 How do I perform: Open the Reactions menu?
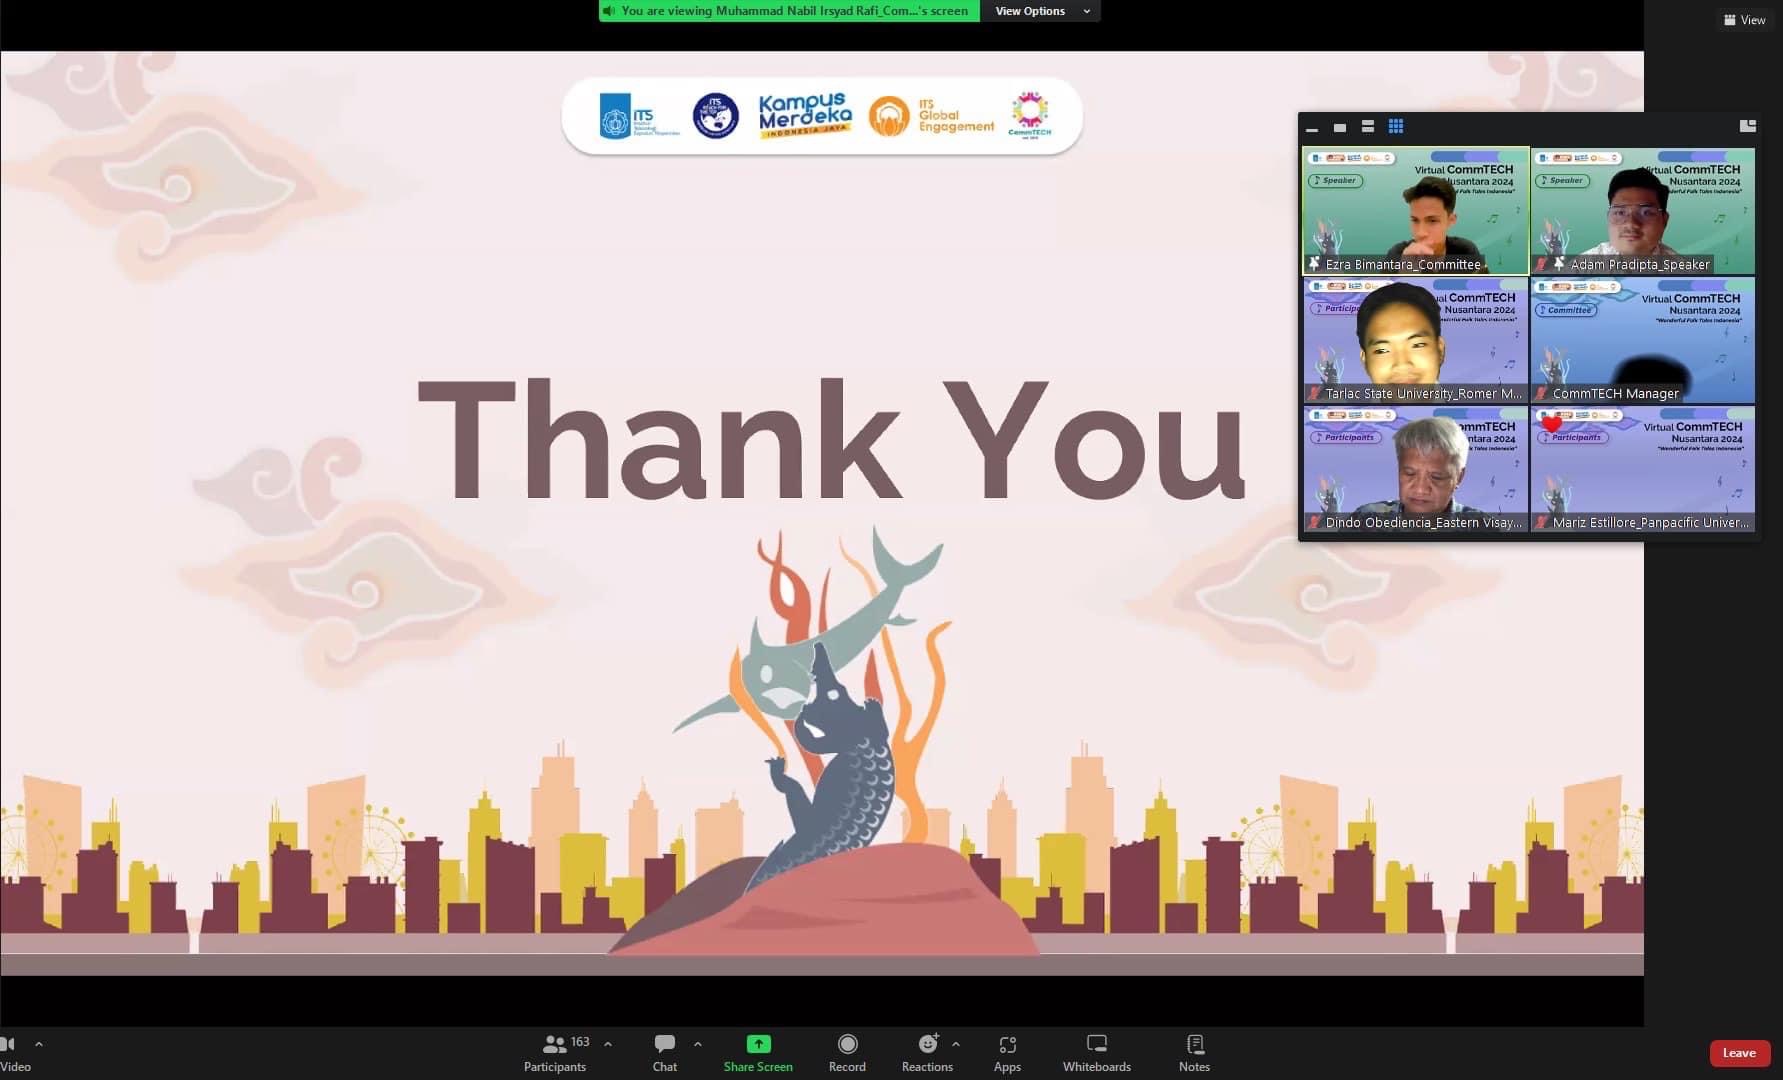927,1053
